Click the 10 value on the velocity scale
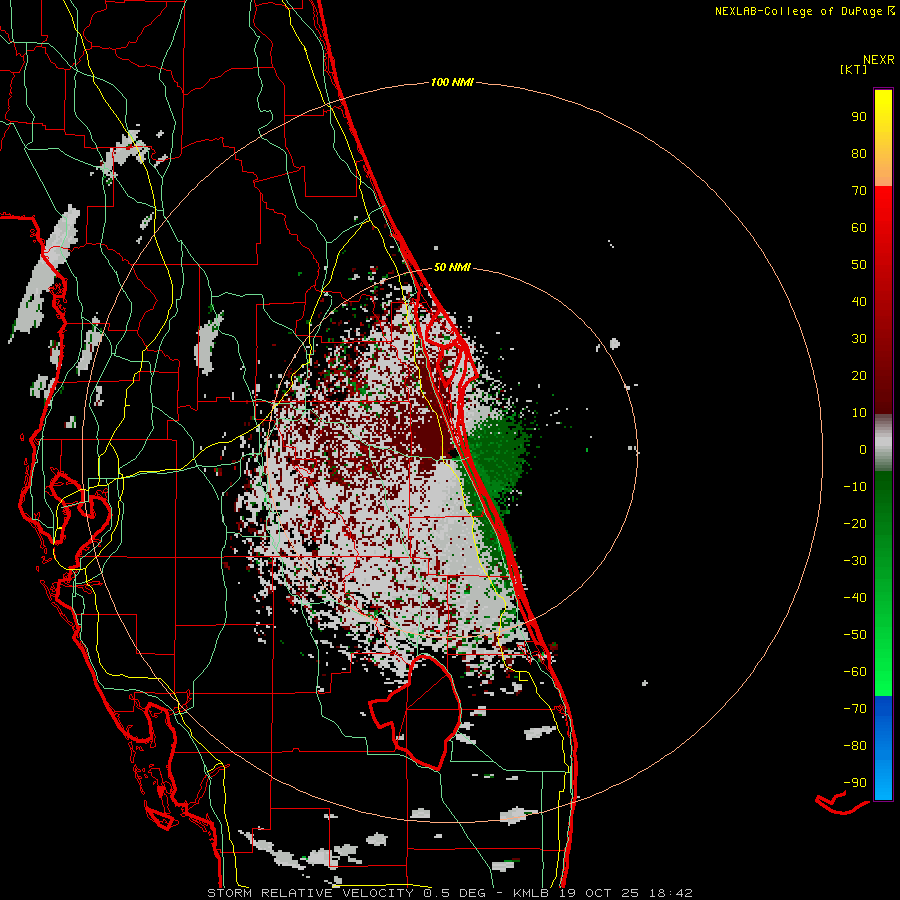 (x=859, y=412)
